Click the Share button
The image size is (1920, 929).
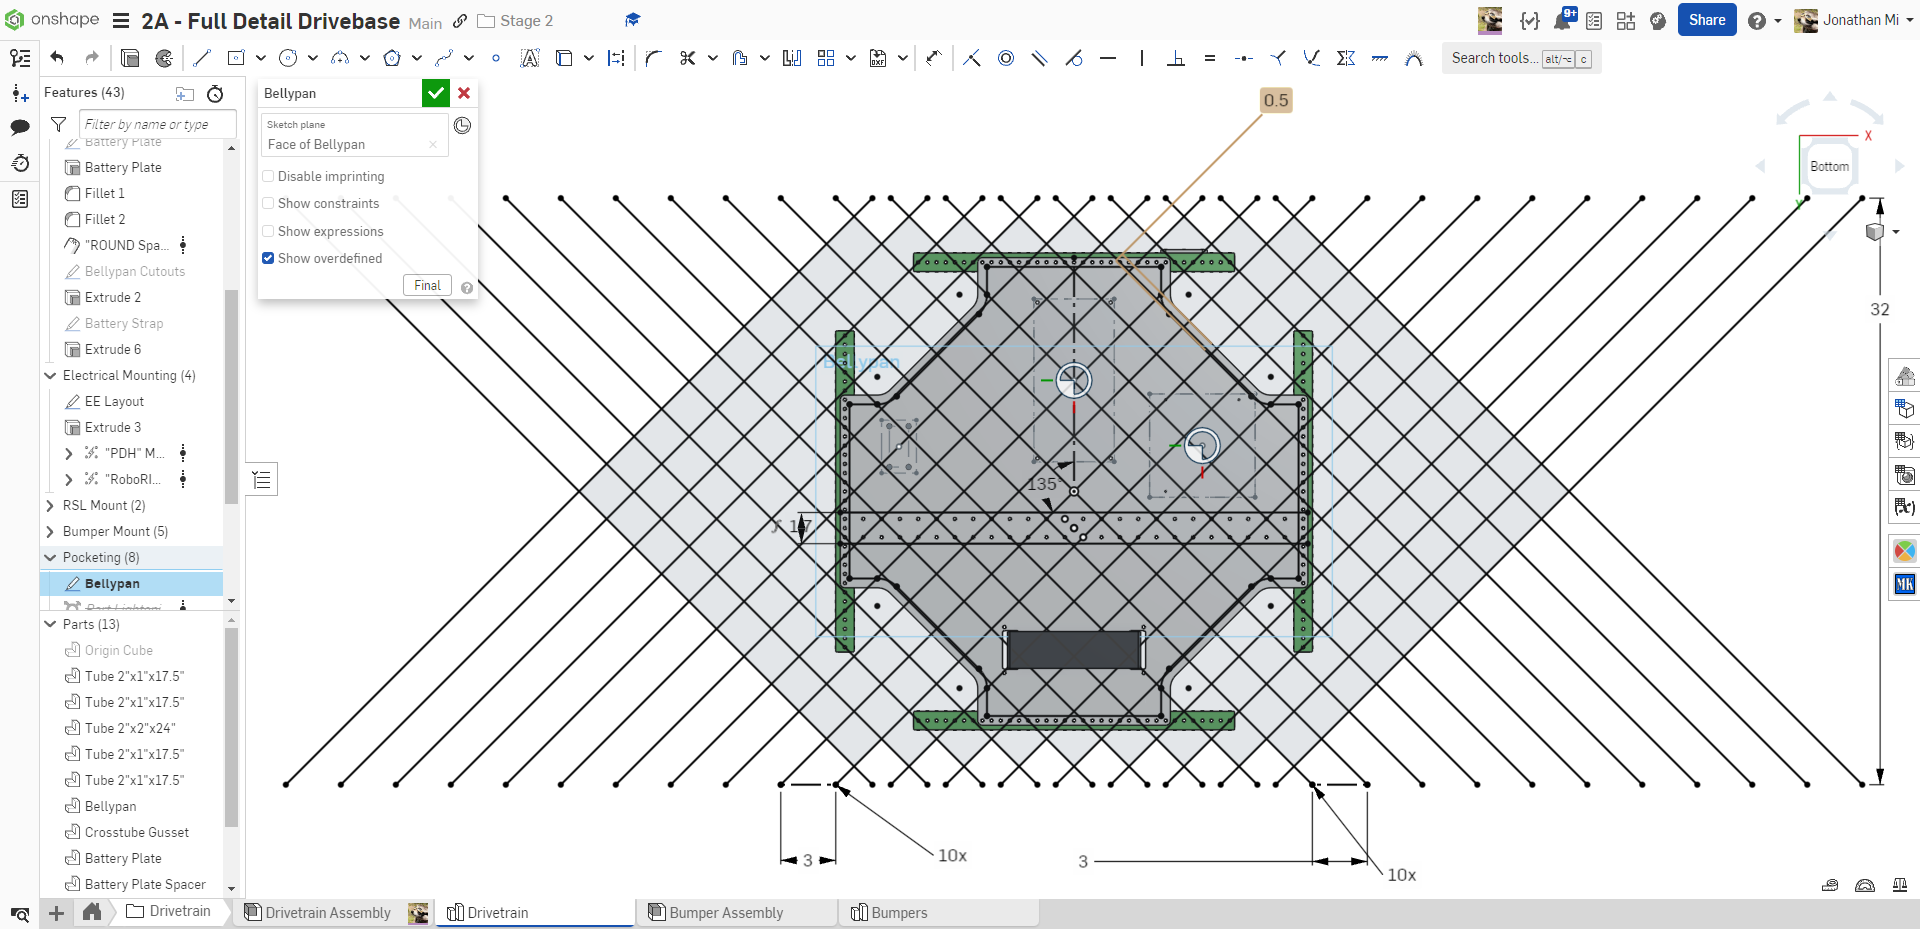point(1706,20)
